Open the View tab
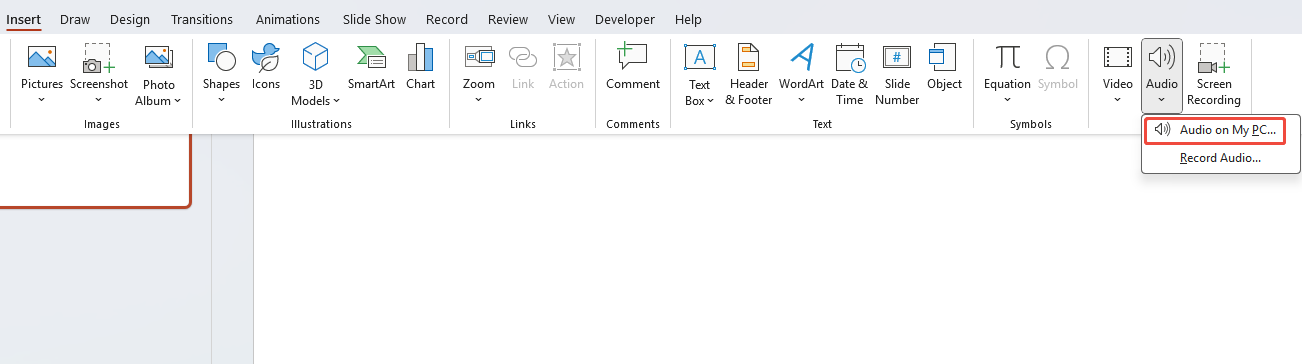The width and height of the screenshot is (1302, 364). [562, 19]
